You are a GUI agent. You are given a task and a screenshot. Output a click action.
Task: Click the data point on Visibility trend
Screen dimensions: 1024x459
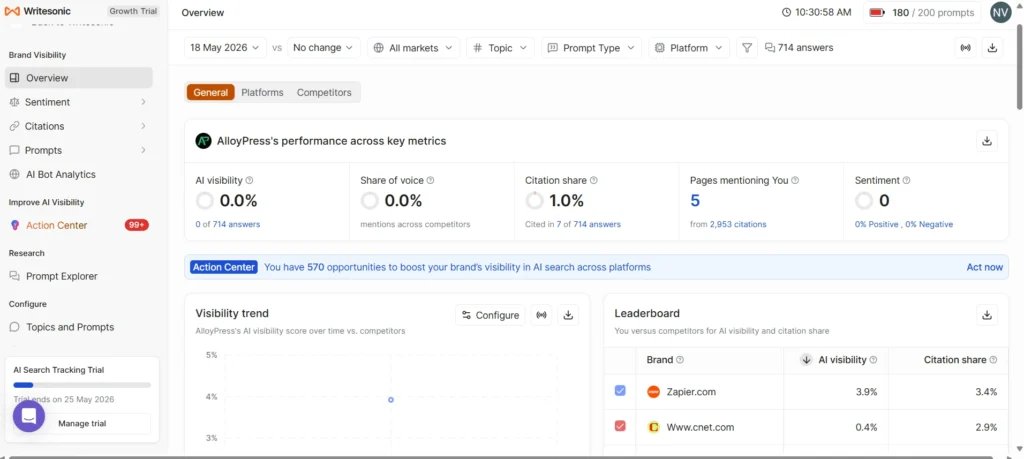pyautogui.click(x=391, y=400)
